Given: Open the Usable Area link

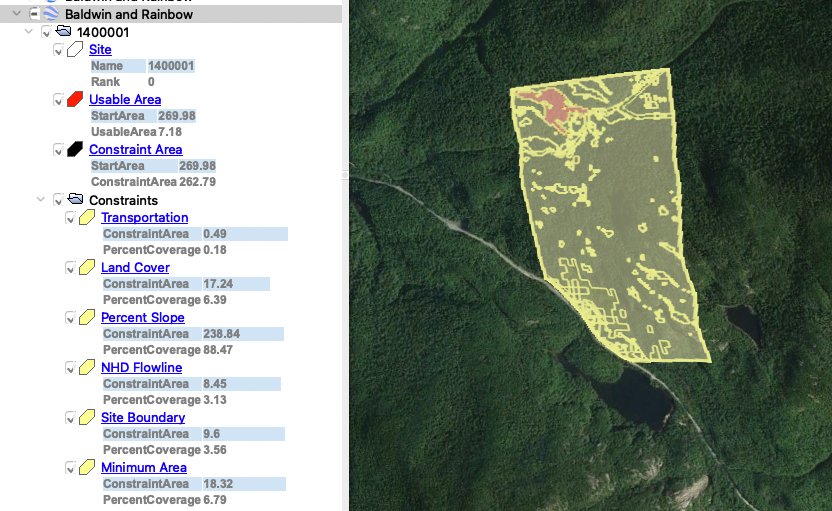Looking at the screenshot, I should (x=125, y=99).
